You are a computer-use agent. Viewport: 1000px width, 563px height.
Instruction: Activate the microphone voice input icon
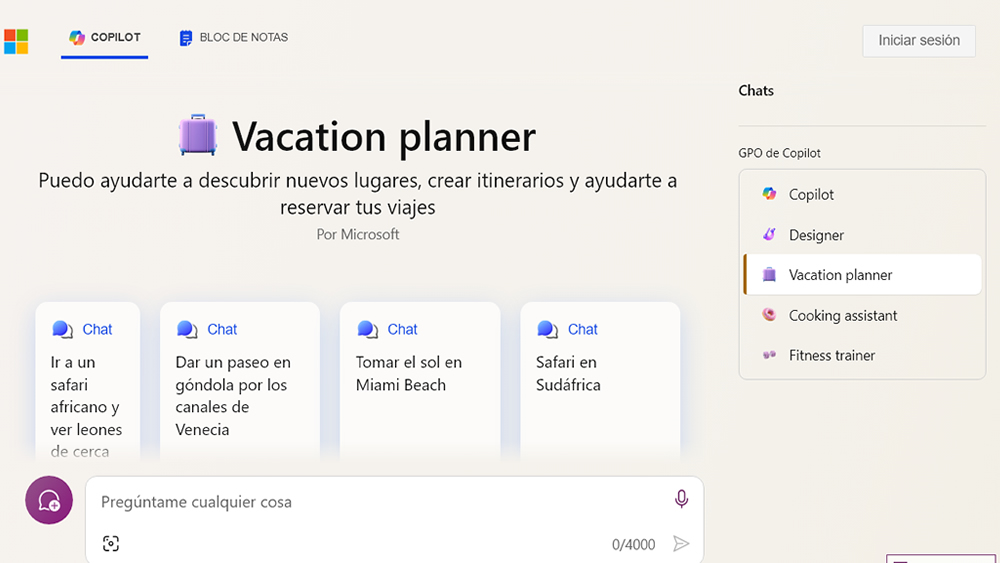coord(681,499)
